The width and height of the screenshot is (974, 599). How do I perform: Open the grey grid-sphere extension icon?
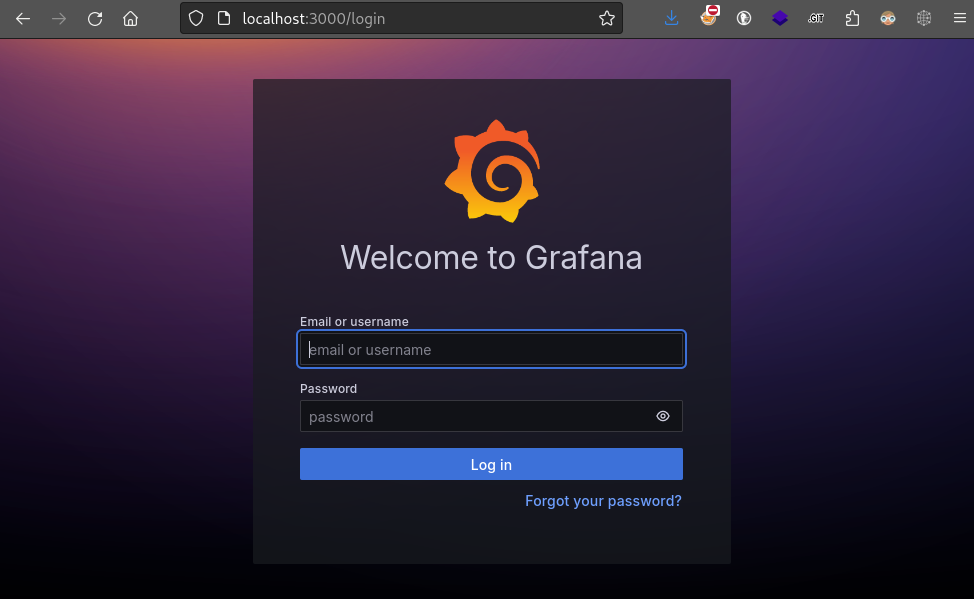coord(924,19)
